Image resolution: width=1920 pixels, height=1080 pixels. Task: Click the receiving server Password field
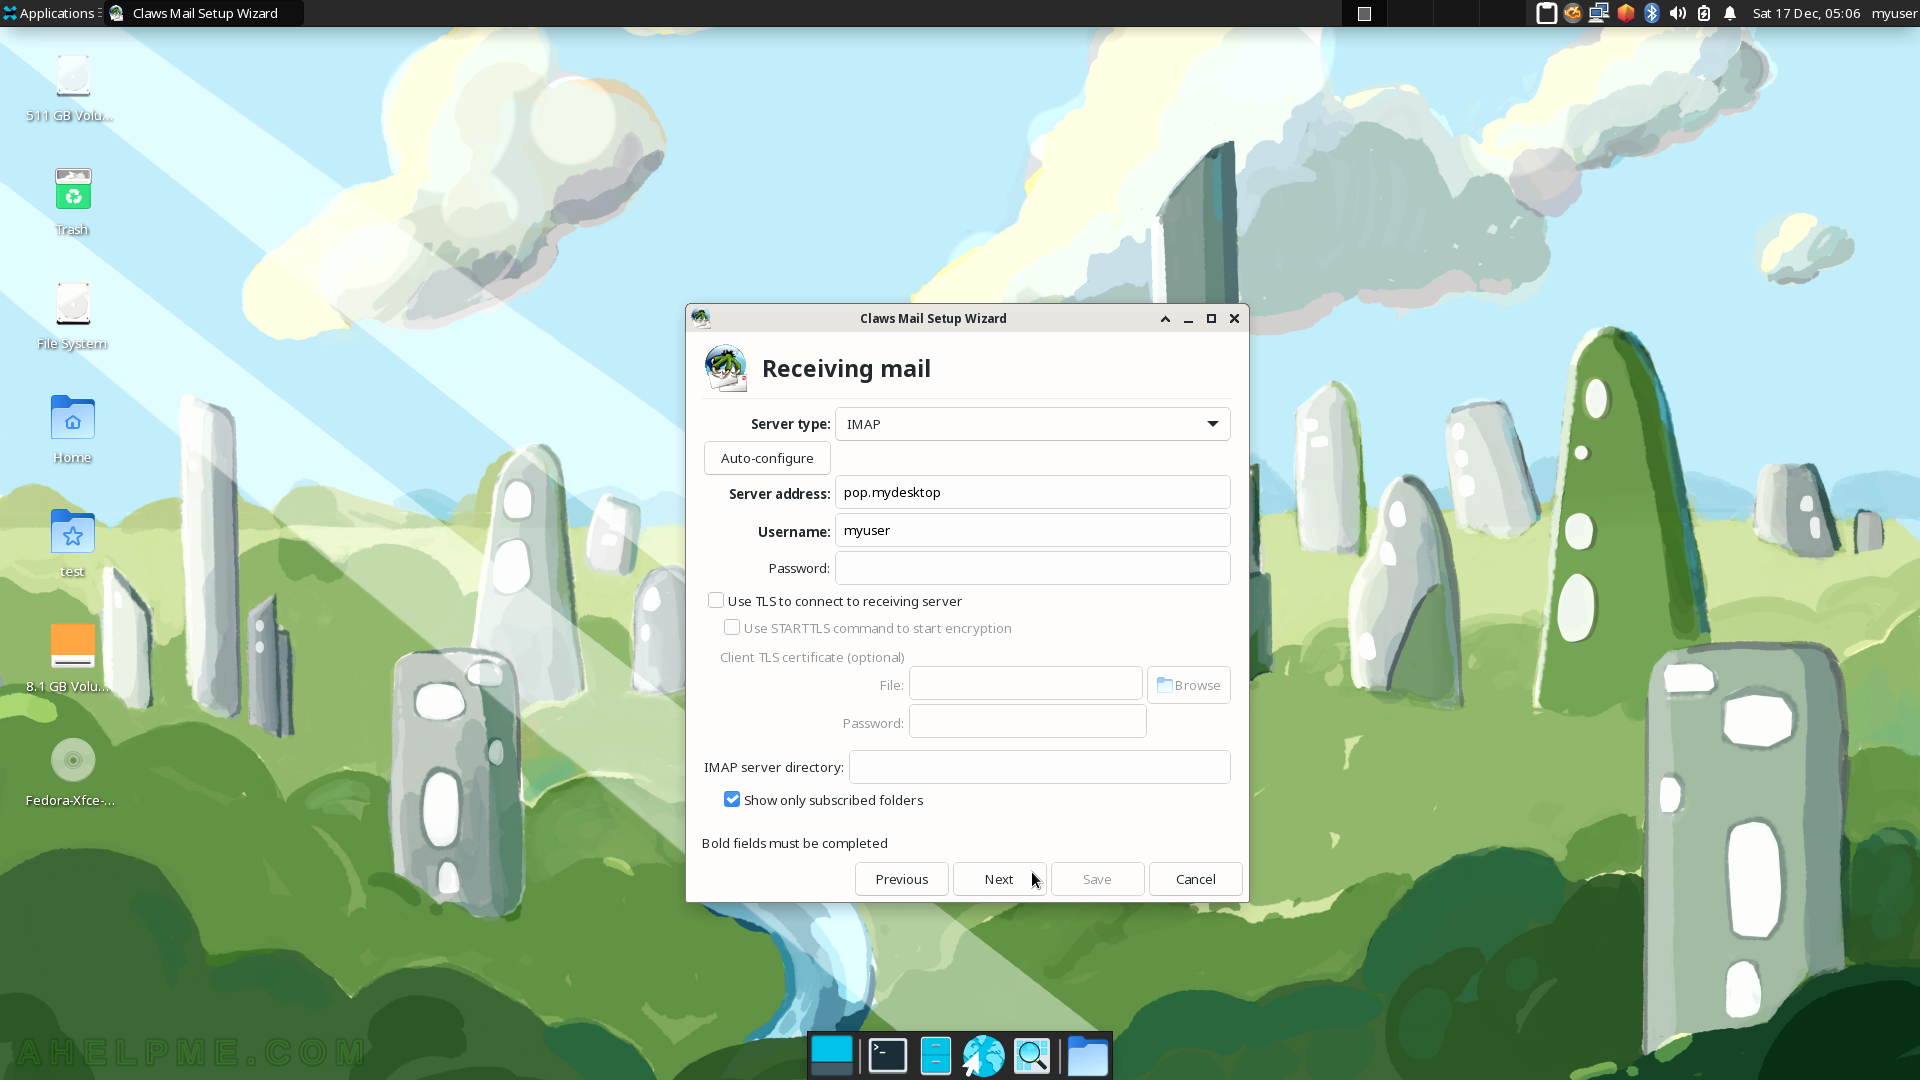tap(1032, 568)
